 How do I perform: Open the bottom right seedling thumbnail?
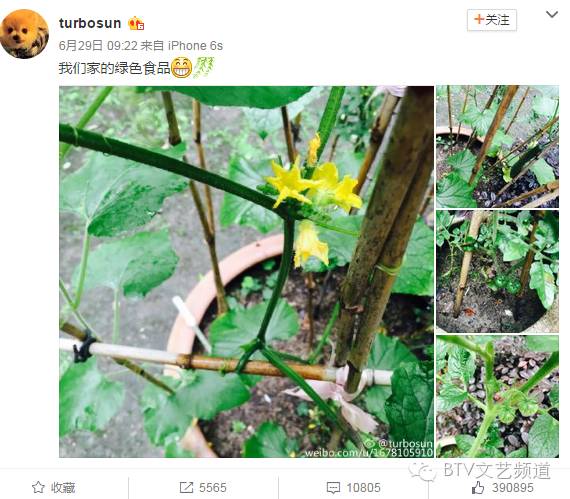click(497, 397)
